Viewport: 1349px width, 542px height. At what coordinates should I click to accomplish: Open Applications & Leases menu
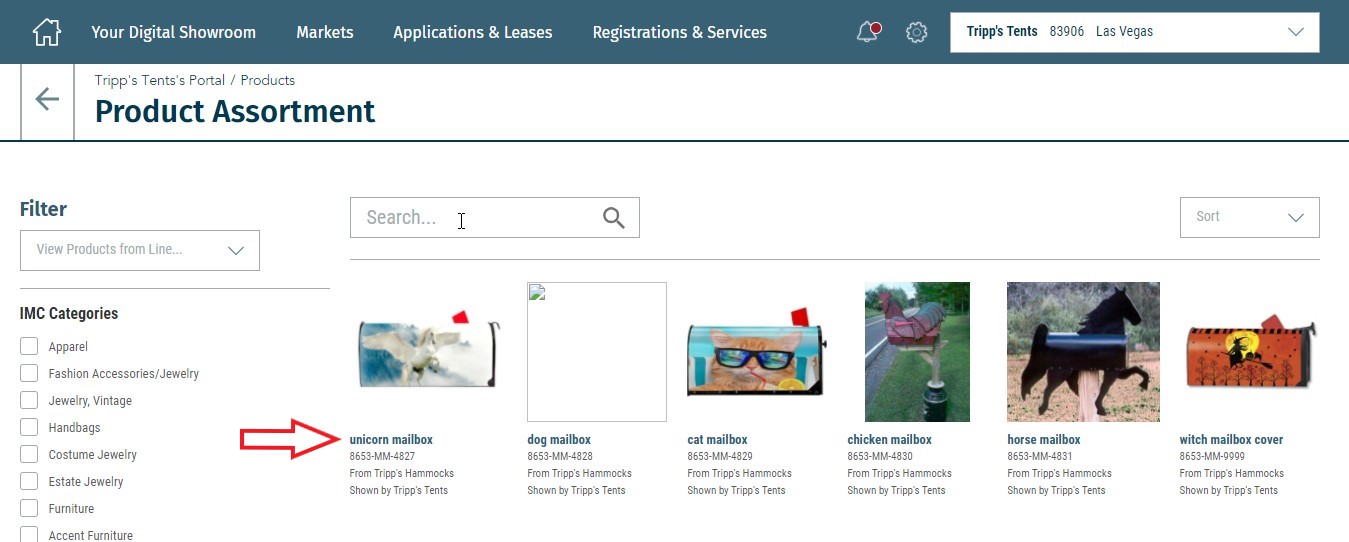(472, 32)
